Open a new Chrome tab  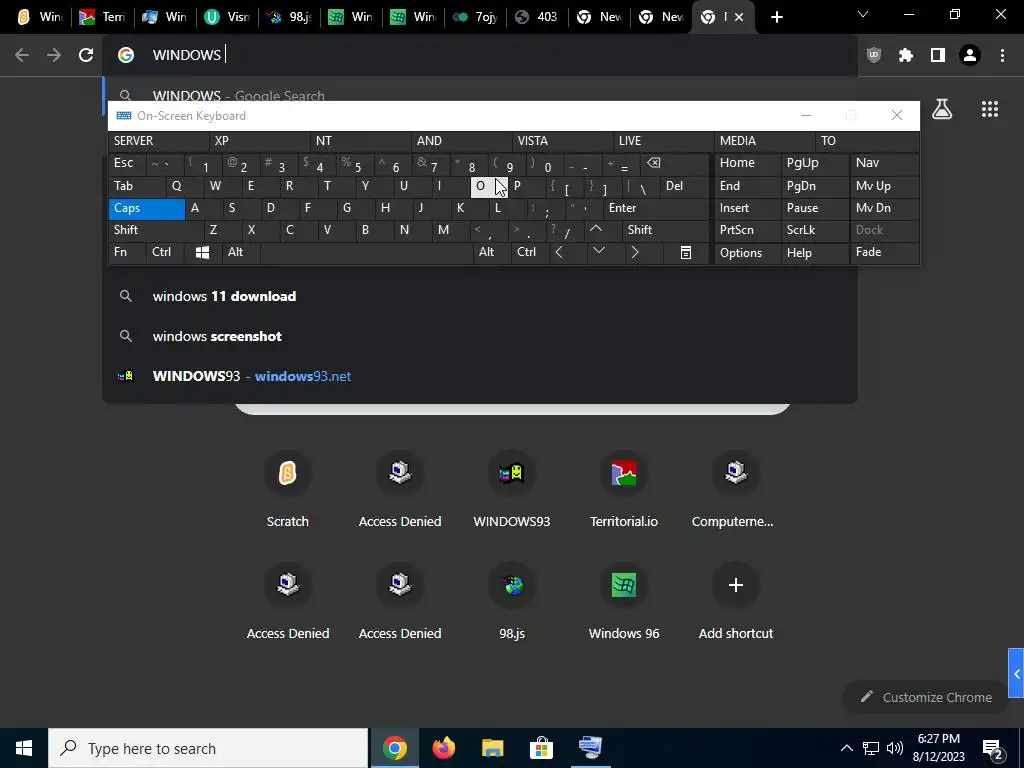tap(776, 17)
